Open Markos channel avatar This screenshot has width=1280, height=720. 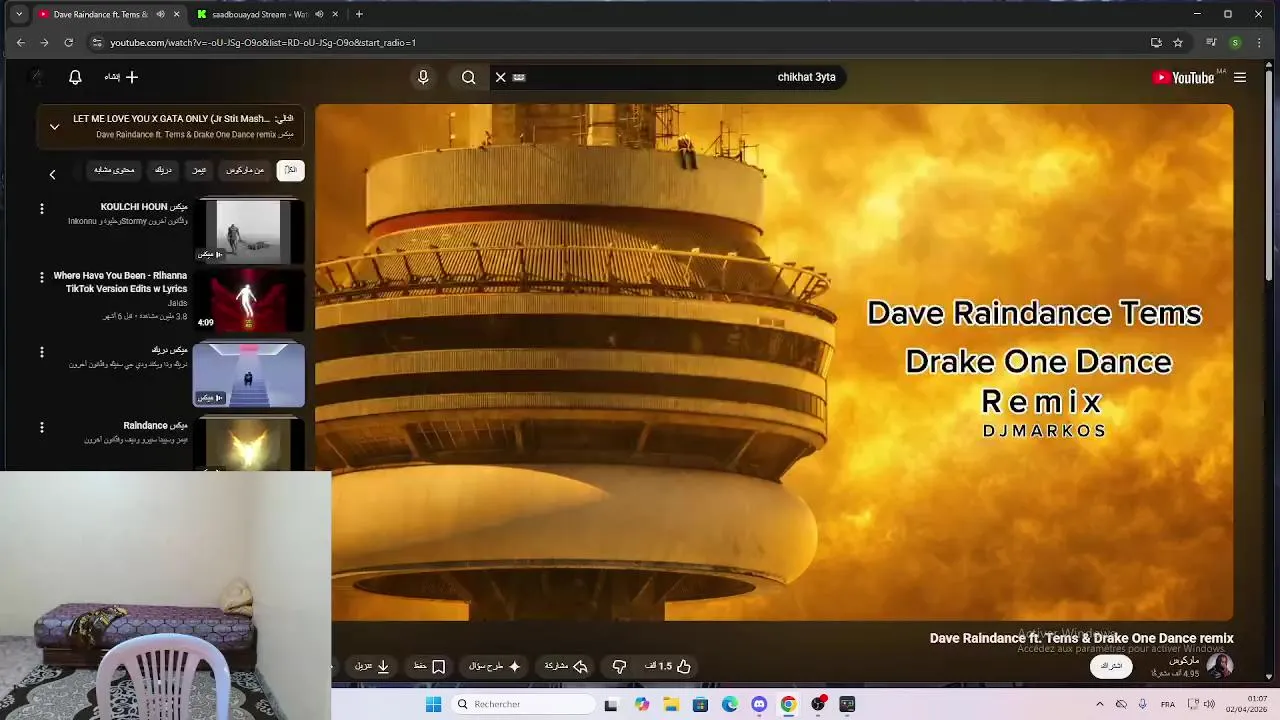1219,666
